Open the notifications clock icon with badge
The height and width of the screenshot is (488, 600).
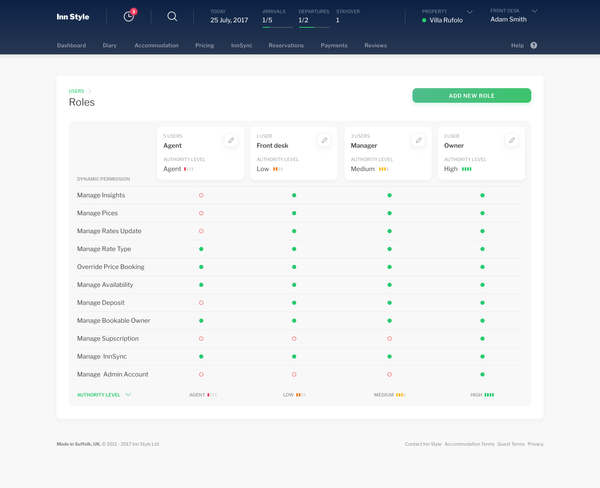click(x=129, y=16)
